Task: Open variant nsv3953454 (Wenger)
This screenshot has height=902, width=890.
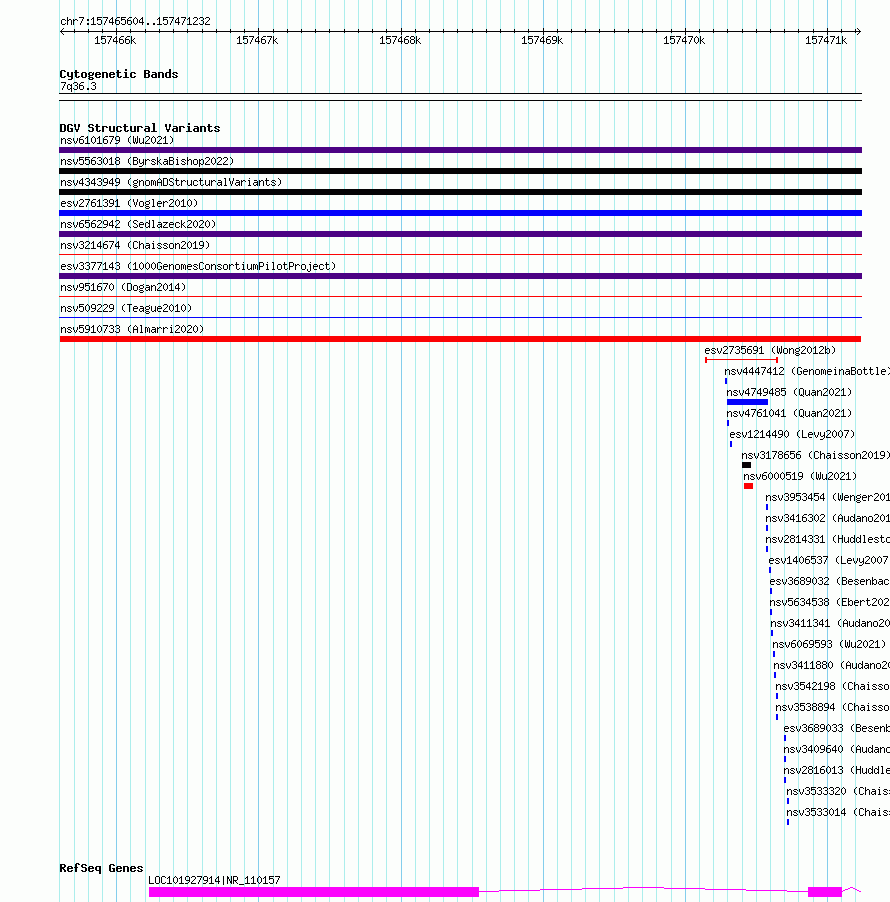Action: pyautogui.click(x=827, y=498)
